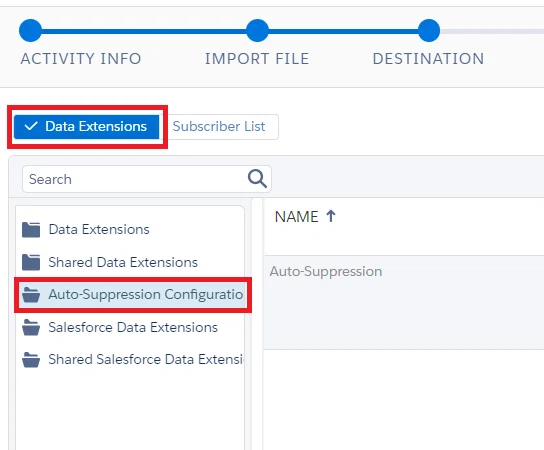Image resolution: width=544 pixels, height=450 pixels.
Task: Select the Data Extensions toggle button
Action: click(x=86, y=127)
